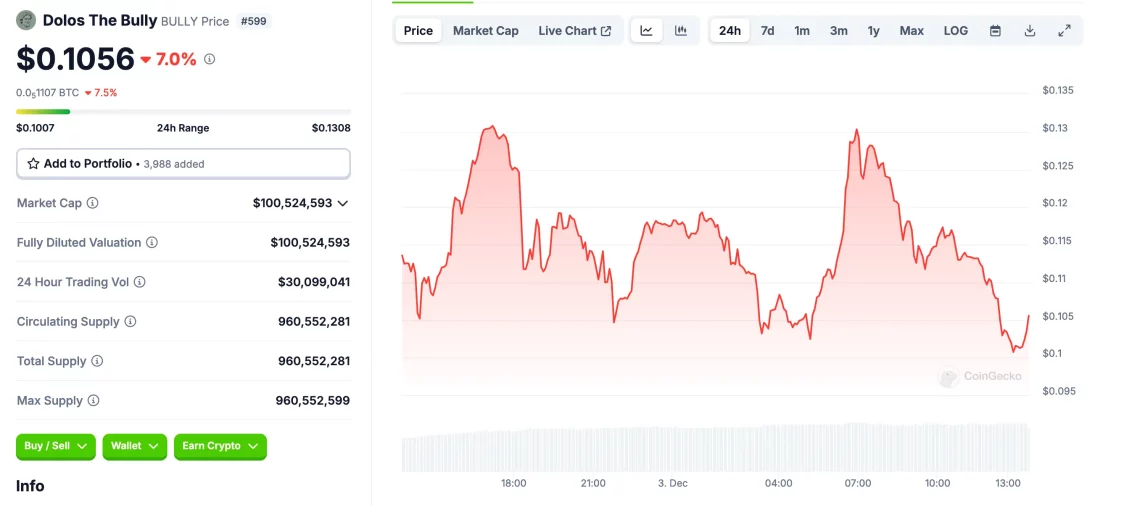The width and height of the screenshot is (1140, 506).
Task: Open the Earn Crypto dropdown
Action: [220, 446]
